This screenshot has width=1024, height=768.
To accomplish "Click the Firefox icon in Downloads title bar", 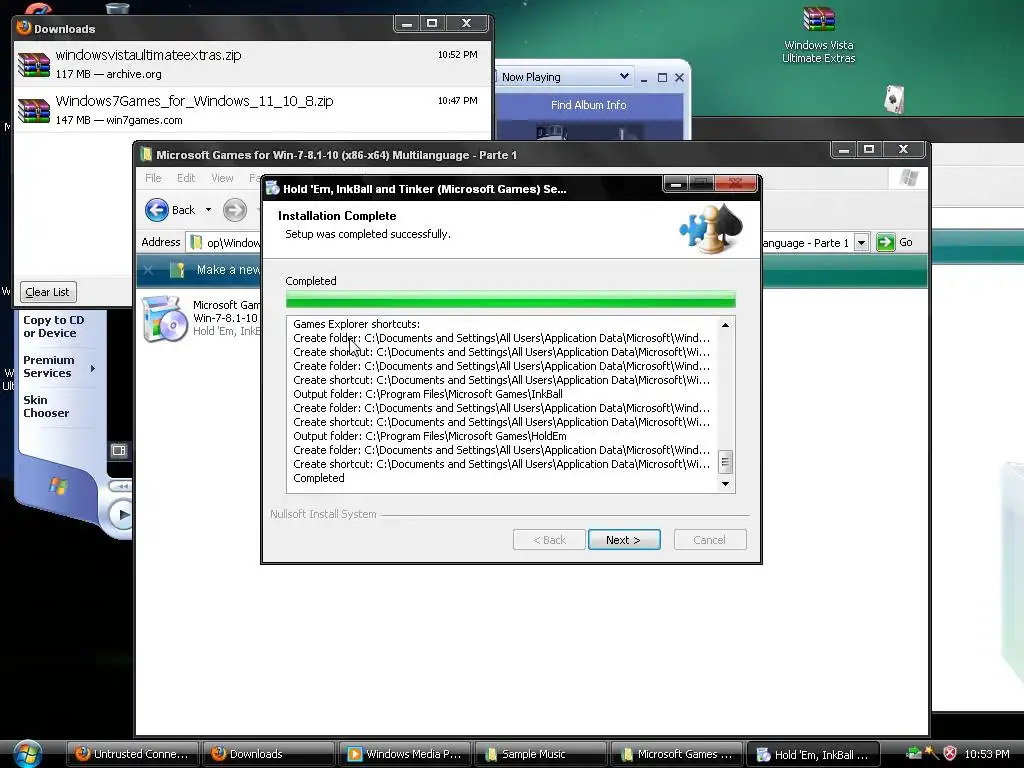I will pos(24,28).
